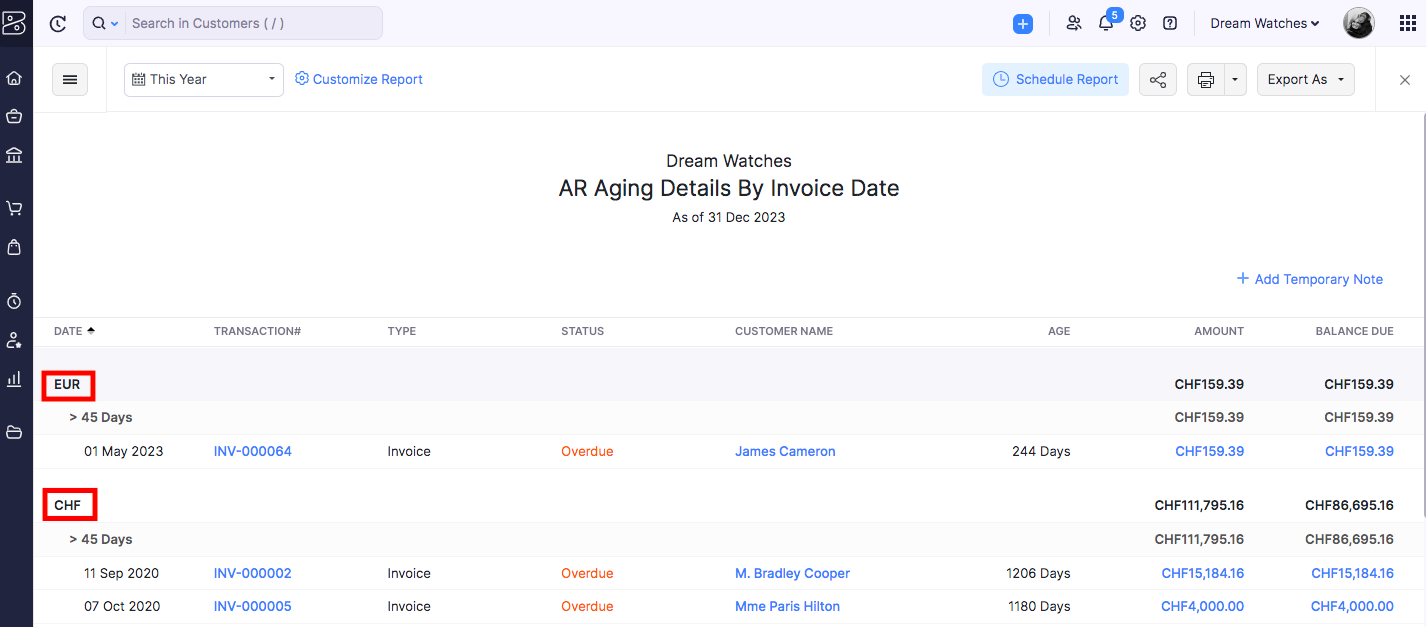Viewport: 1426px width, 627px height.
Task: Click CHF4,000.00 in the BALANCE DUE column
Action: (x=1352, y=606)
